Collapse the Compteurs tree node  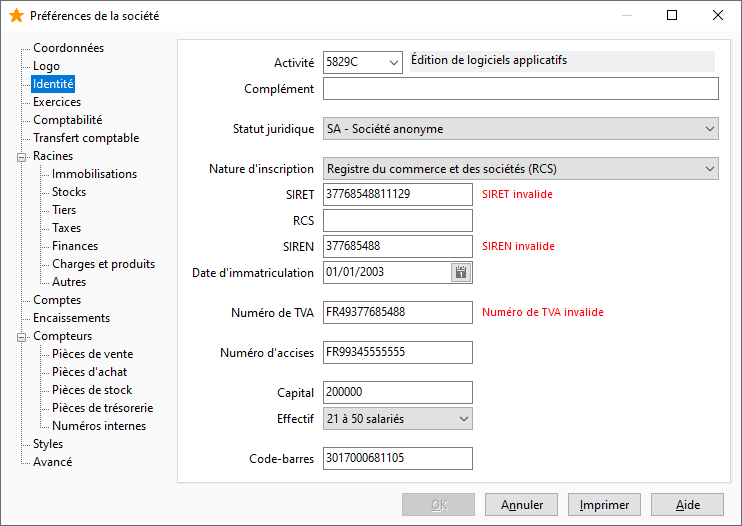[x=21, y=337]
